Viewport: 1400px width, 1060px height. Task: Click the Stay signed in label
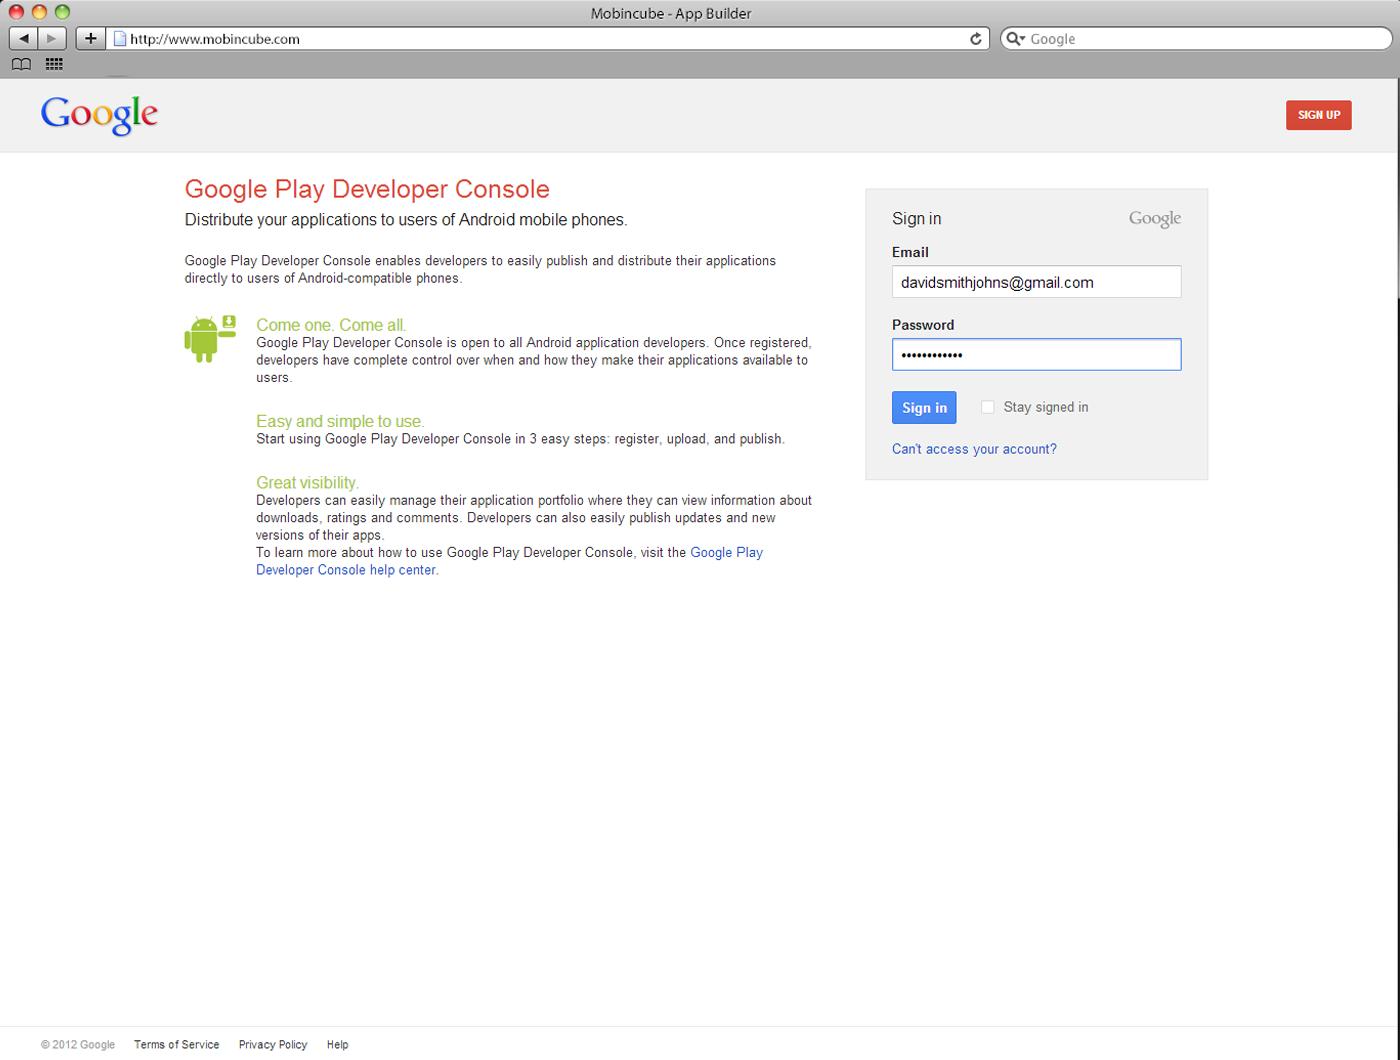1046,407
